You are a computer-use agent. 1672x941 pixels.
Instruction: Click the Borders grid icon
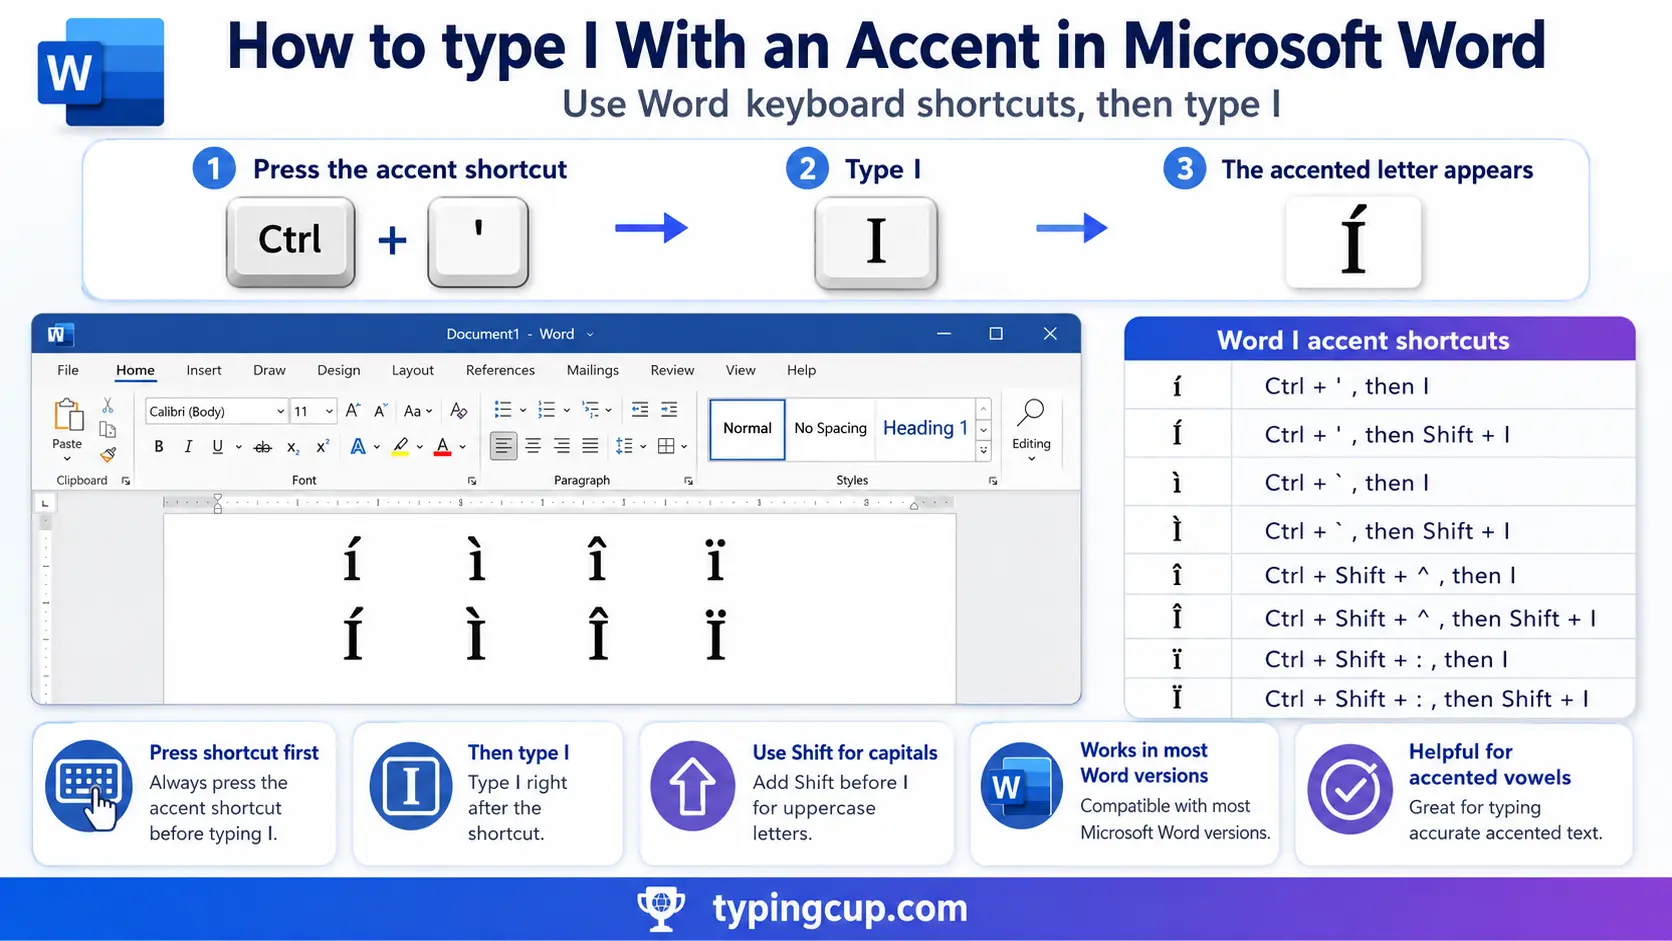click(667, 446)
